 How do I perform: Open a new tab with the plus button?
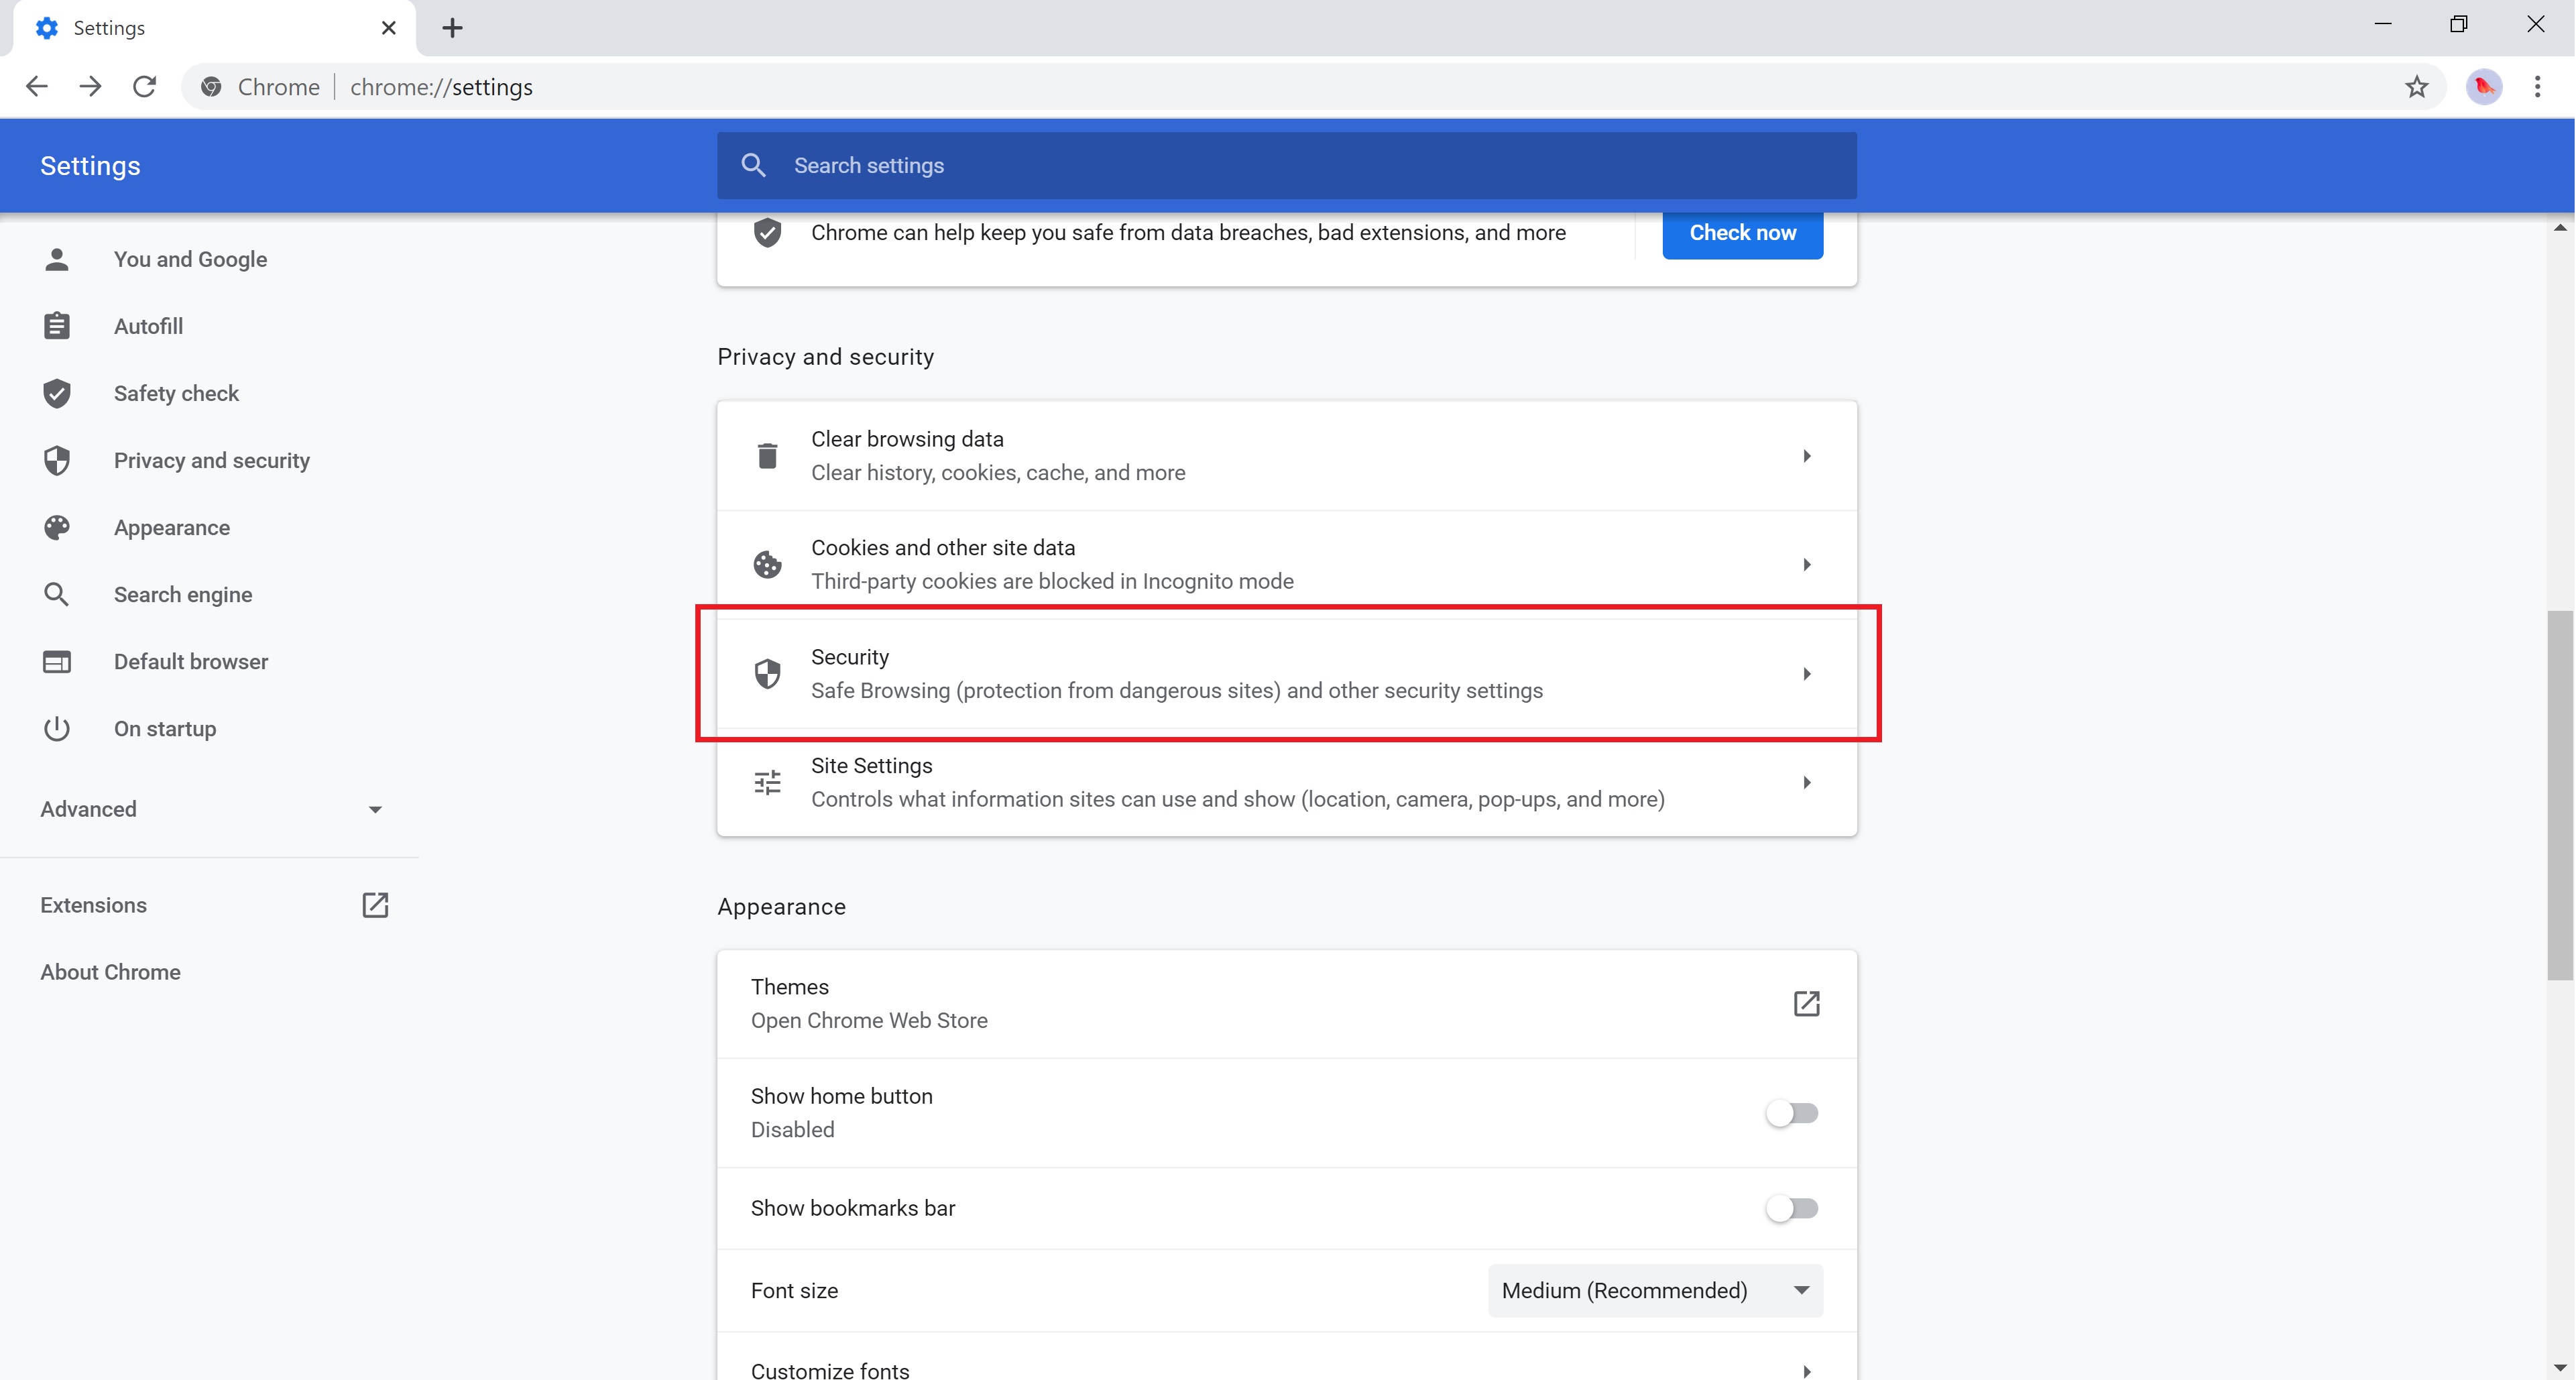452,28
